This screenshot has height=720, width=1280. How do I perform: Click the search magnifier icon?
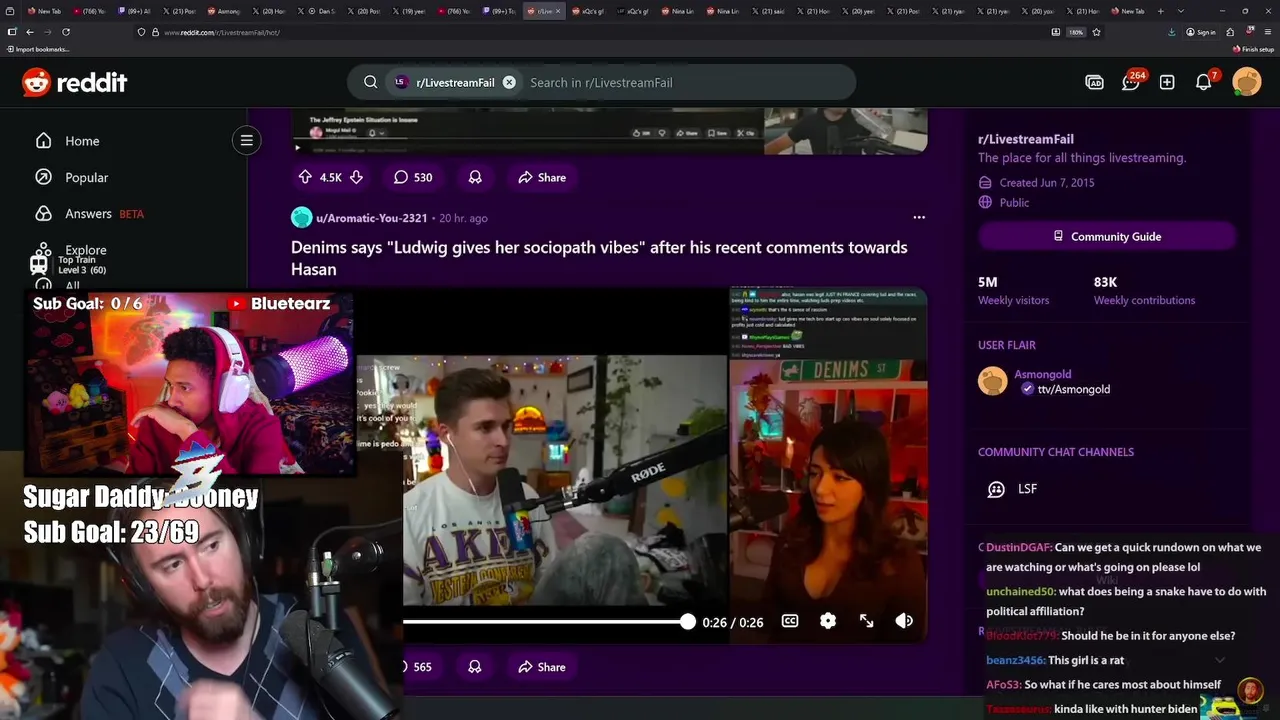(x=370, y=82)
